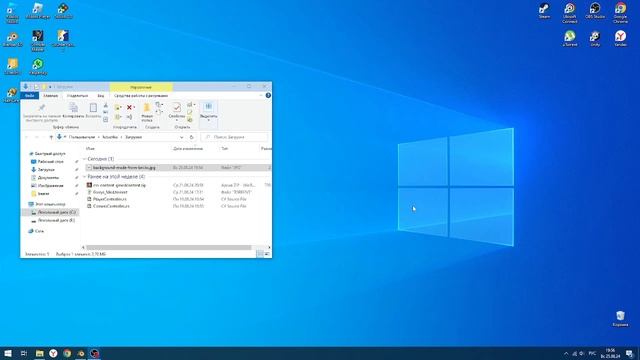Viewport: 640px width, 360px height.
Task: Click the Refresh icon beside the address bar
Action: pos(191,137)
